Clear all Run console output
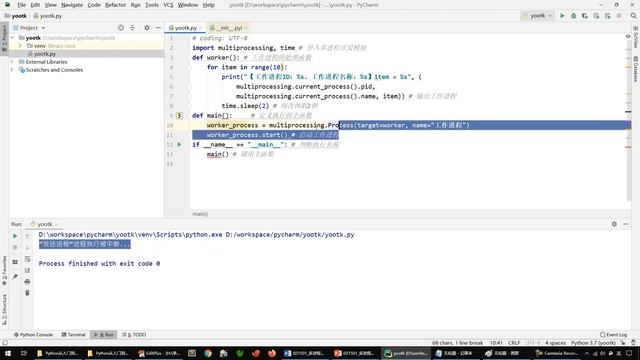 point(27,293)
